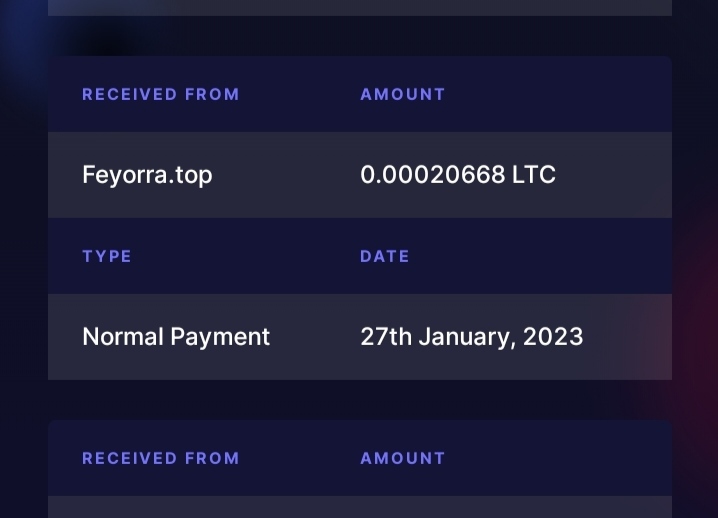Image resolution: width=718 pixels, height=518 pixels.
Task: Click the TYPE column header
Action: (107, 257)
